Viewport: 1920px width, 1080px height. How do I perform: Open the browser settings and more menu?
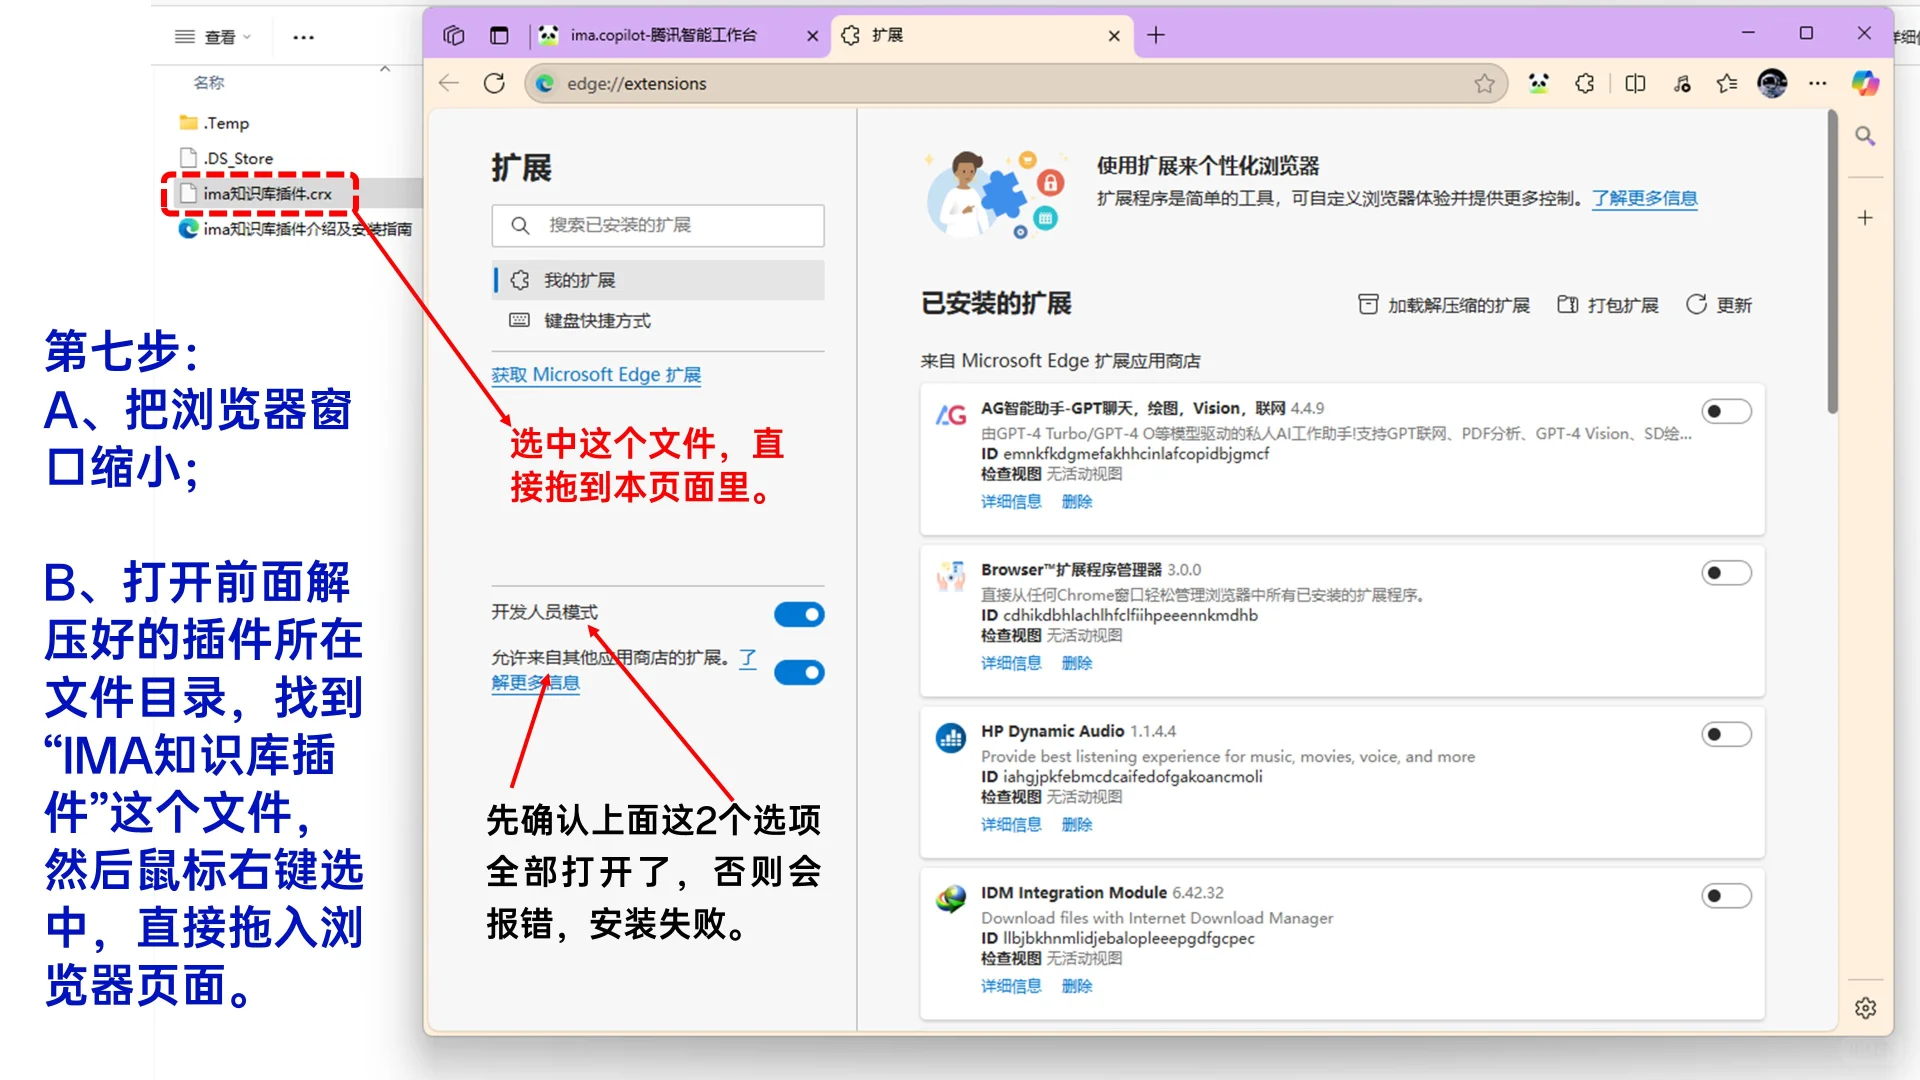[x=1818, y=84]
